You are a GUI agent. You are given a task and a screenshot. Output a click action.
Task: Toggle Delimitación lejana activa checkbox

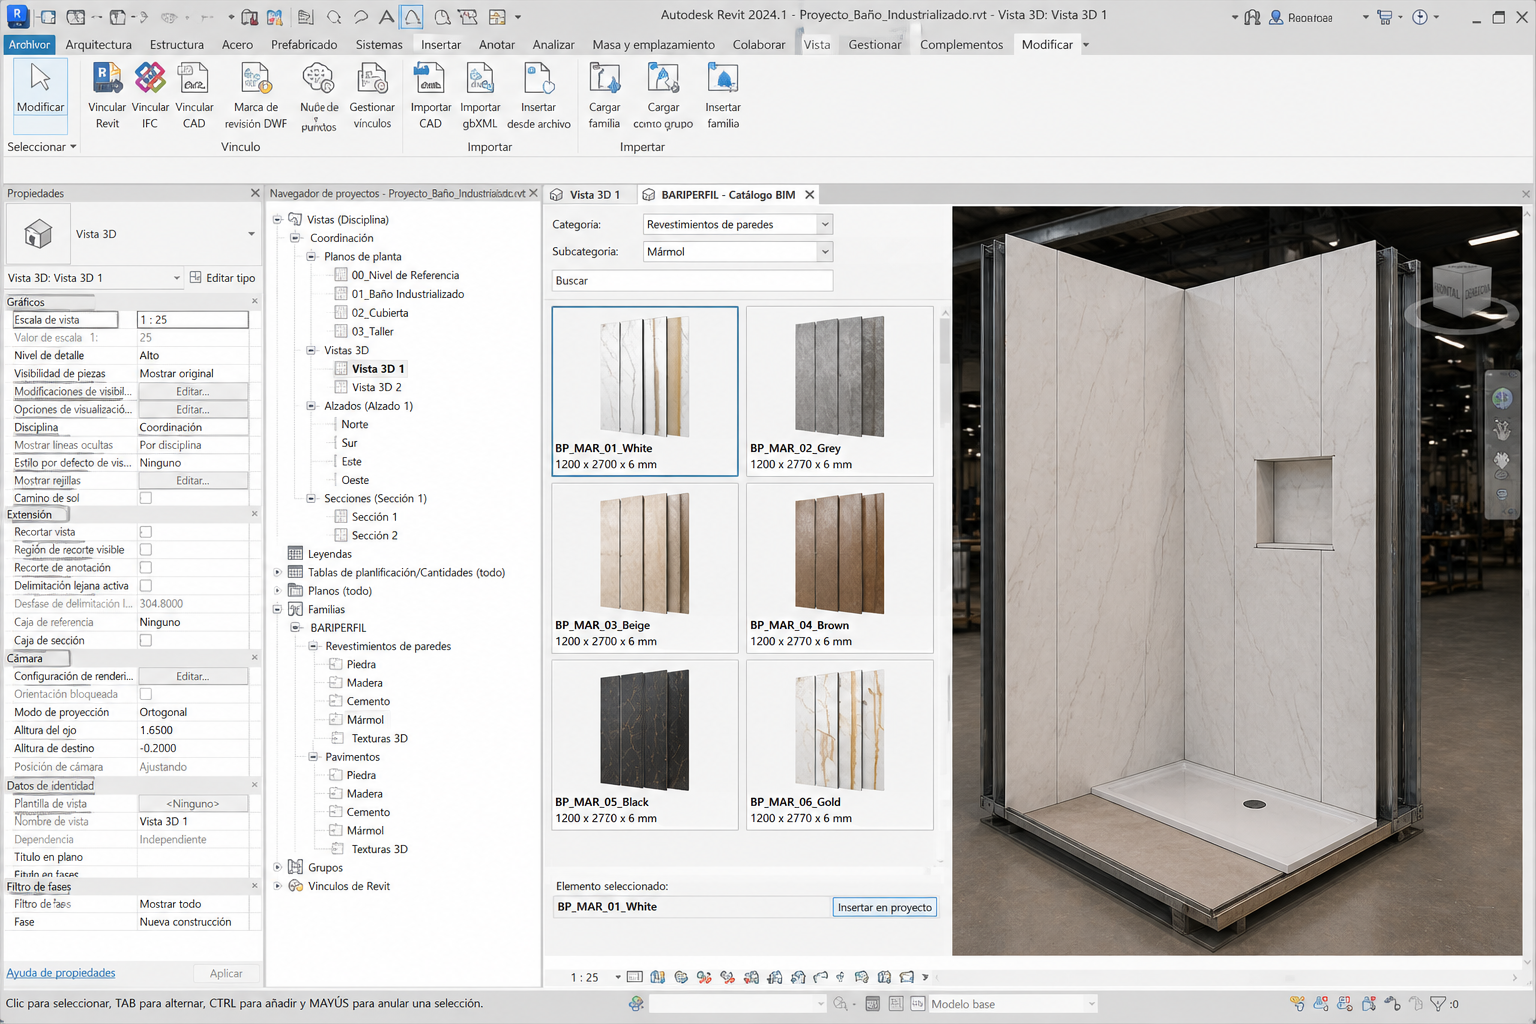click(146, 586)
